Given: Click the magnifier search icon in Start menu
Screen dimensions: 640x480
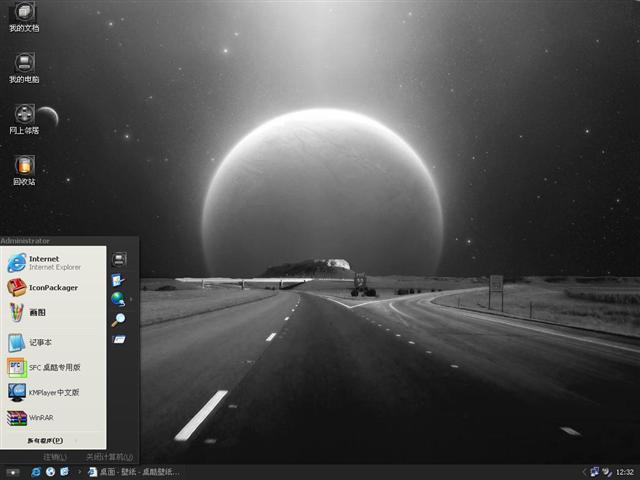Looking at the screenshot, I should tap(118, 320).
